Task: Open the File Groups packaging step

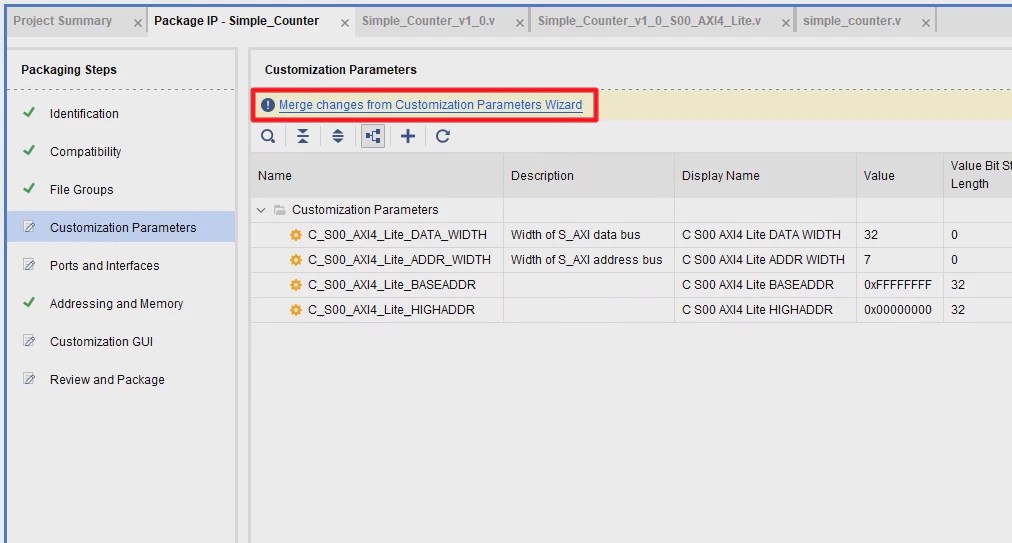Action: [81, 190]
